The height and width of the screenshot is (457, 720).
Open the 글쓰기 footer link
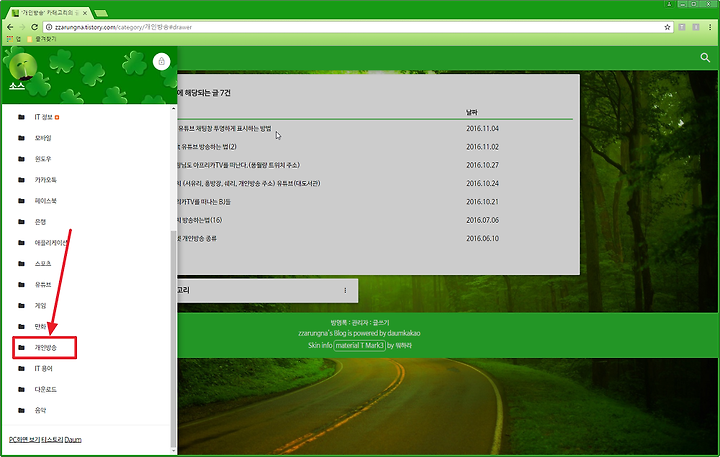pos(381,322)
